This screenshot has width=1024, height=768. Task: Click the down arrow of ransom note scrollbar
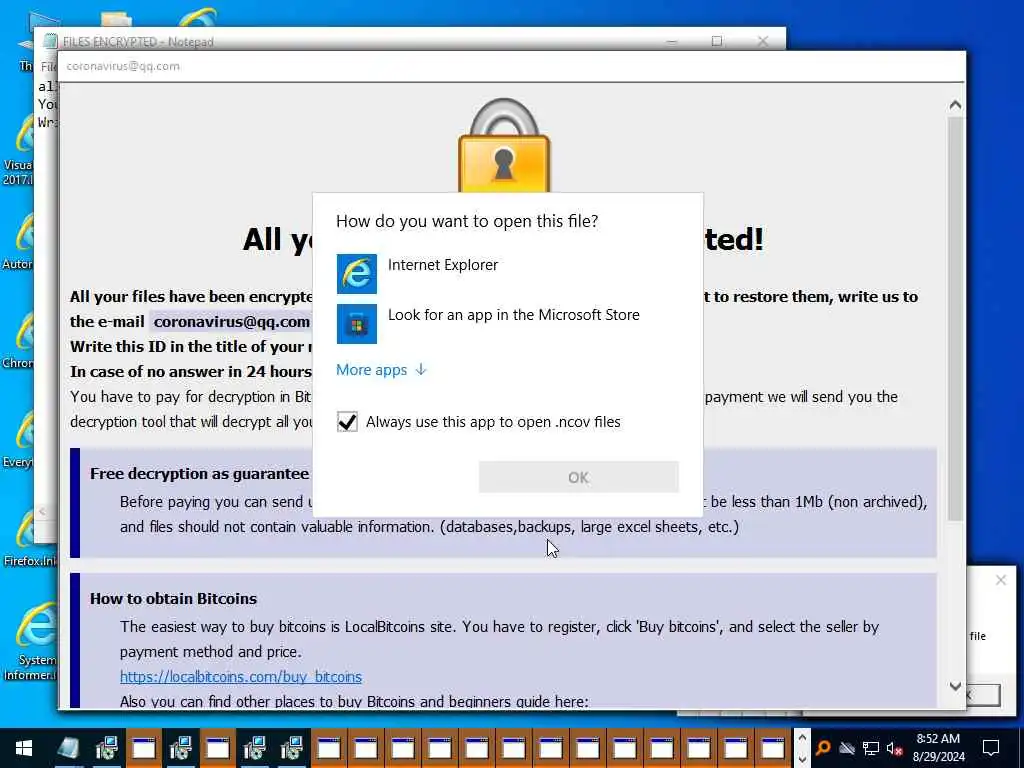[x=955, y=686]
